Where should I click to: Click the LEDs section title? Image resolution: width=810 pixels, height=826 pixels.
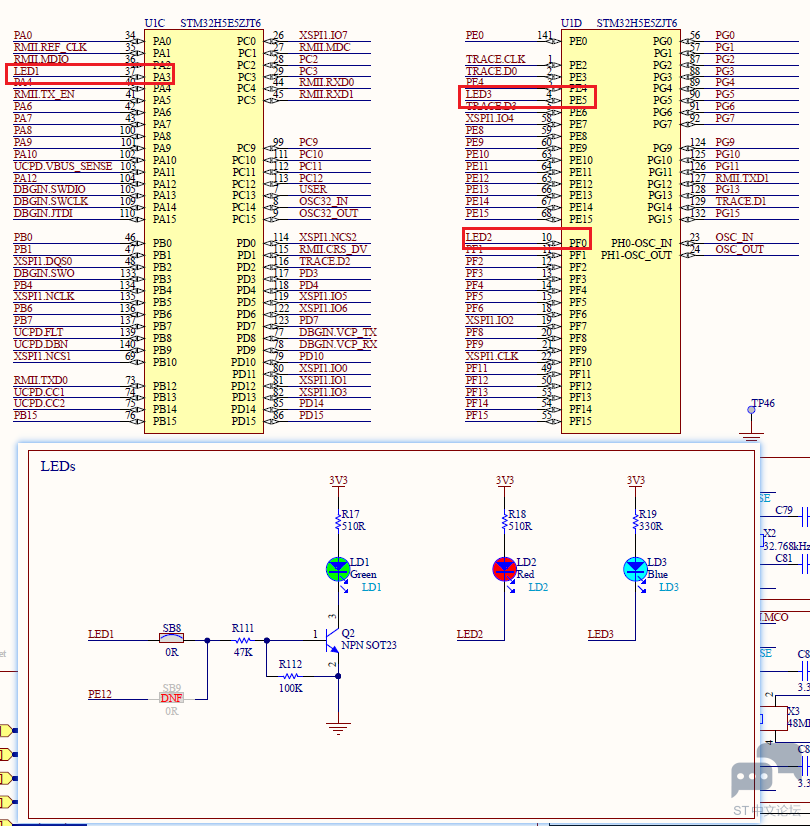(x=58, y=466)
